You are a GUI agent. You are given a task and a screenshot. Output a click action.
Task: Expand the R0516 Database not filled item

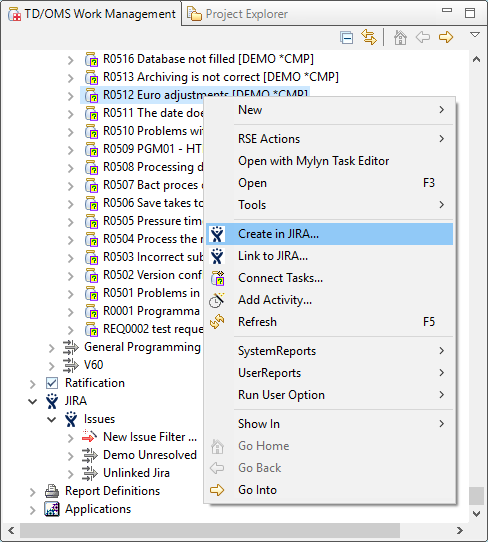(x=71, y=60)
